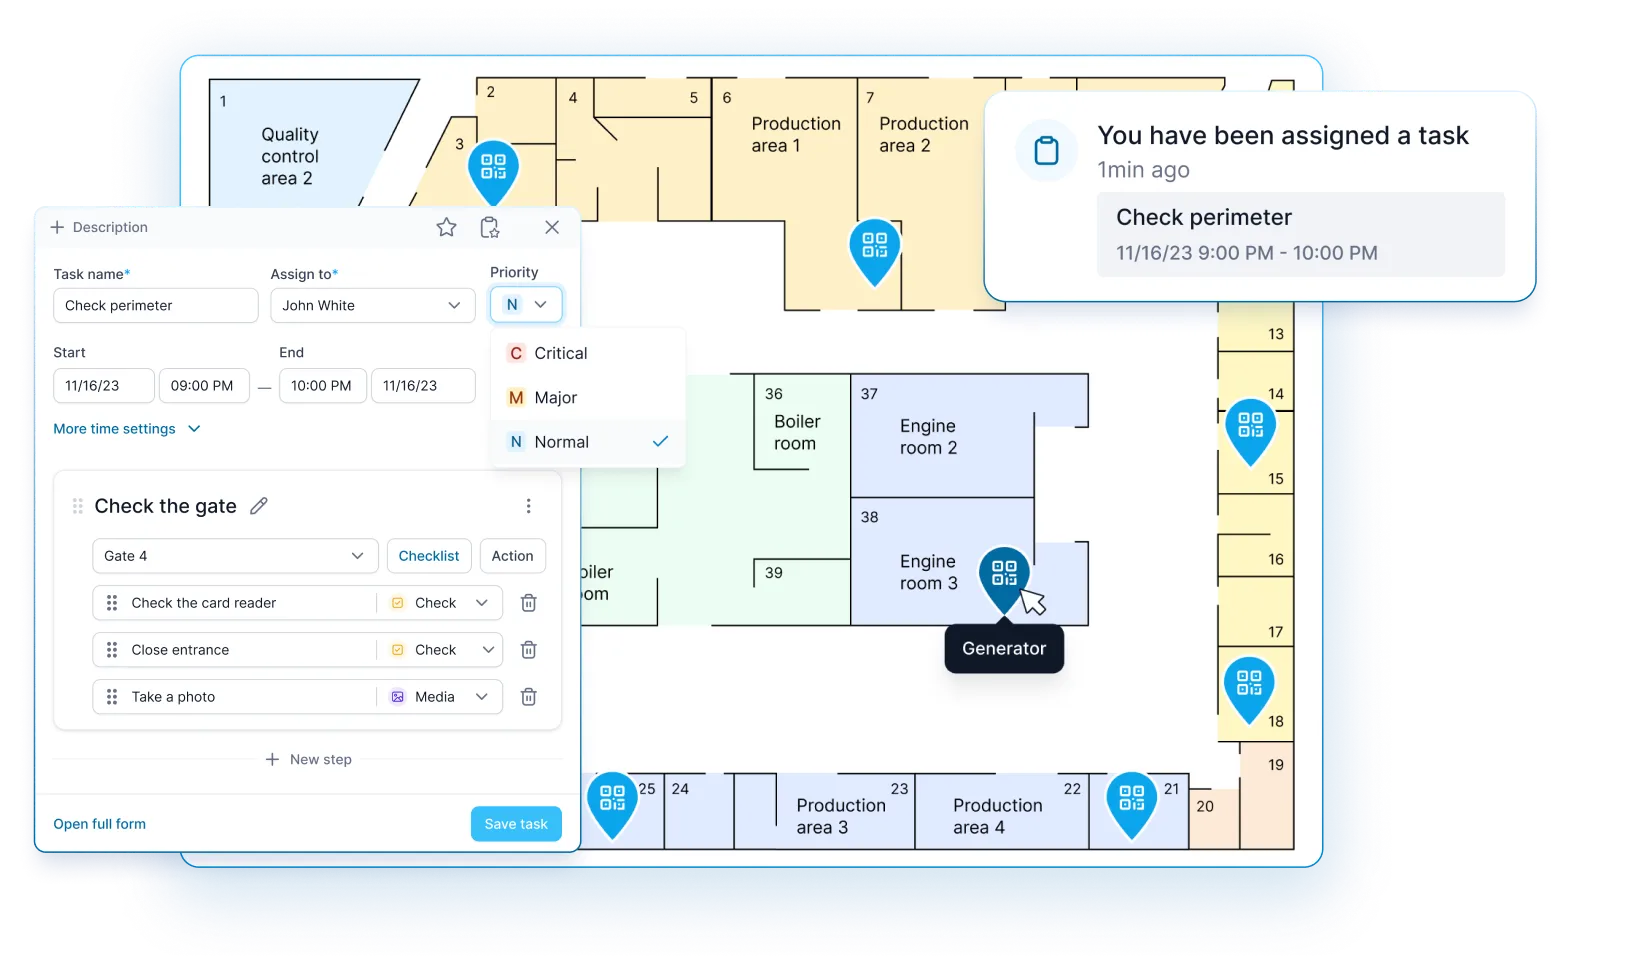Viewport: 1646px width, 956px height.
Task: Open the full form link
Action: (99, 824)
